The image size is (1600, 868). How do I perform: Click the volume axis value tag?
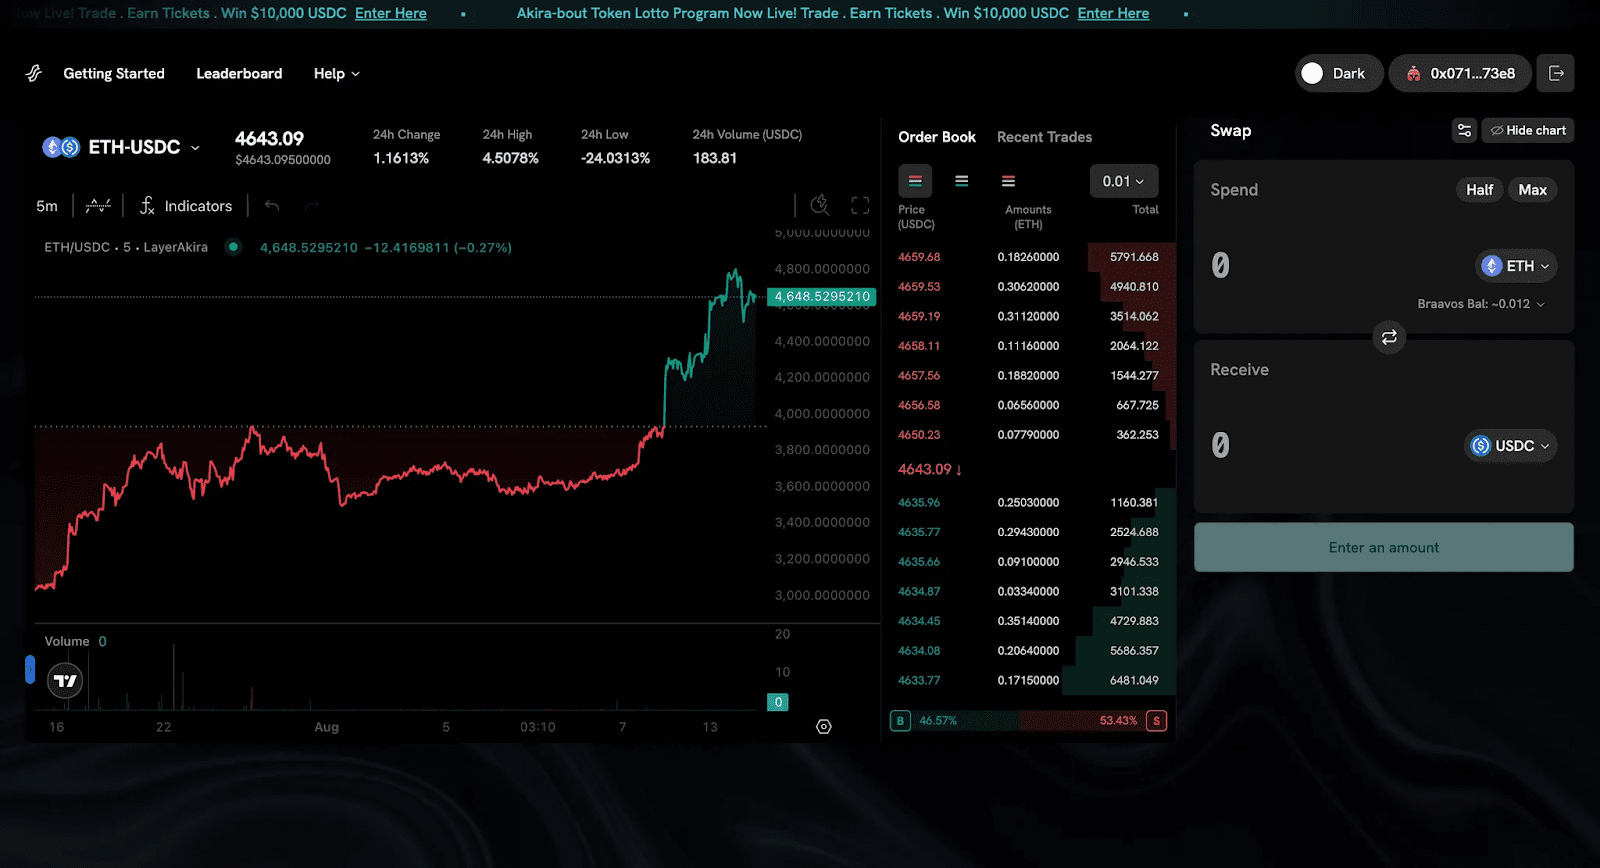(778, 702)
